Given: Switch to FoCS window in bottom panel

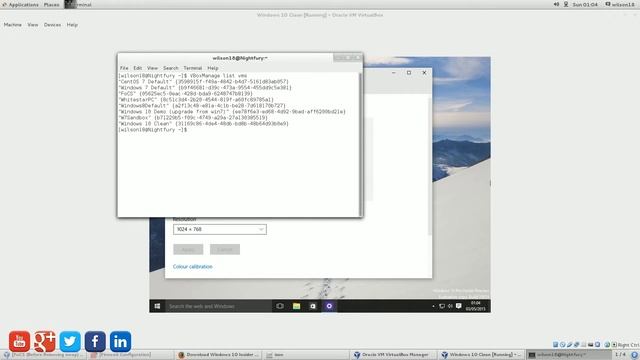Looking at the screenshot, I should [43, 355].
